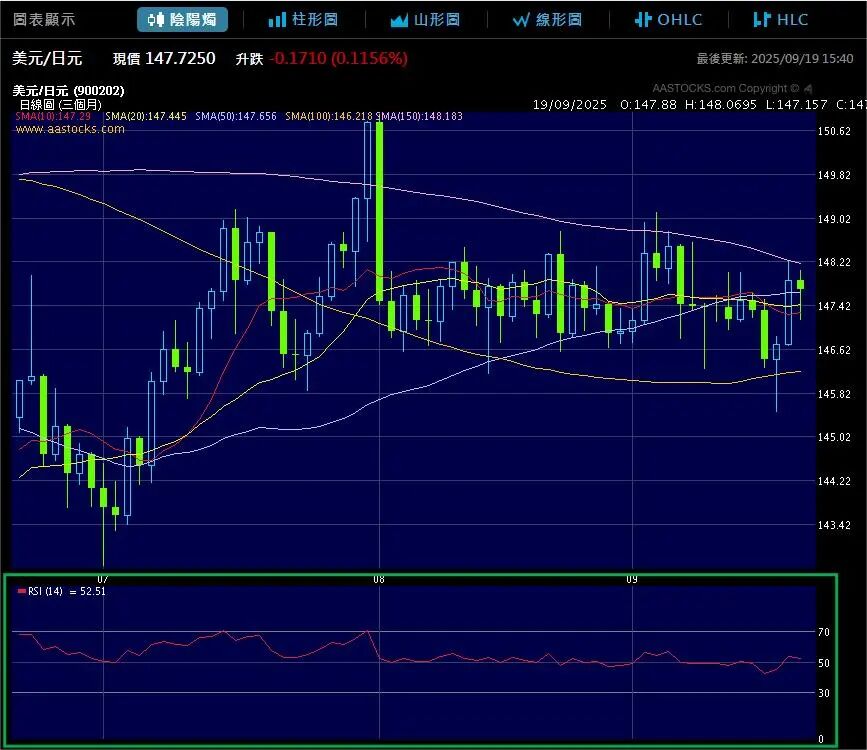Click the 19/09/2025 date readout

570,105
